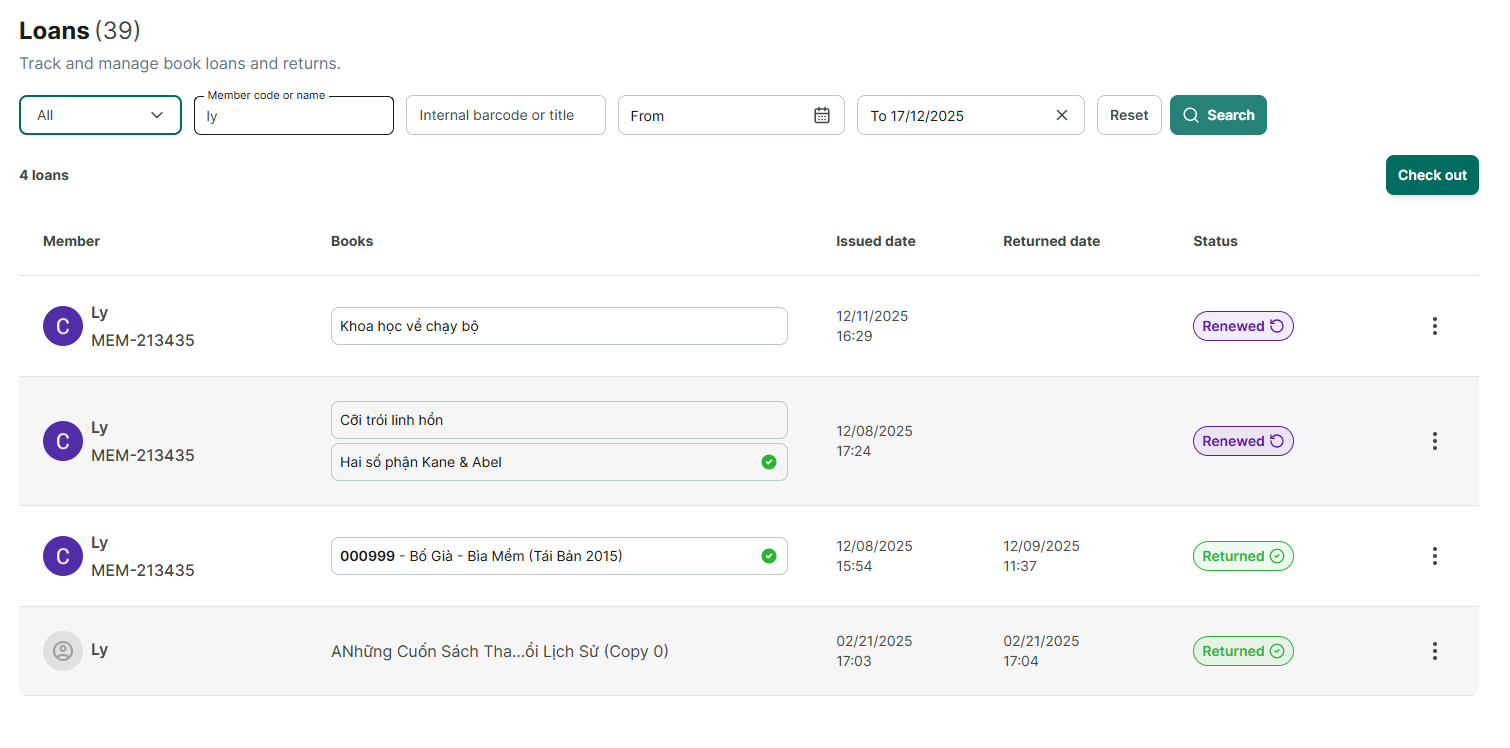Click the Returned date column header
The image size is (1510, 748).
pyautogui.click(x=1052, y=241)
